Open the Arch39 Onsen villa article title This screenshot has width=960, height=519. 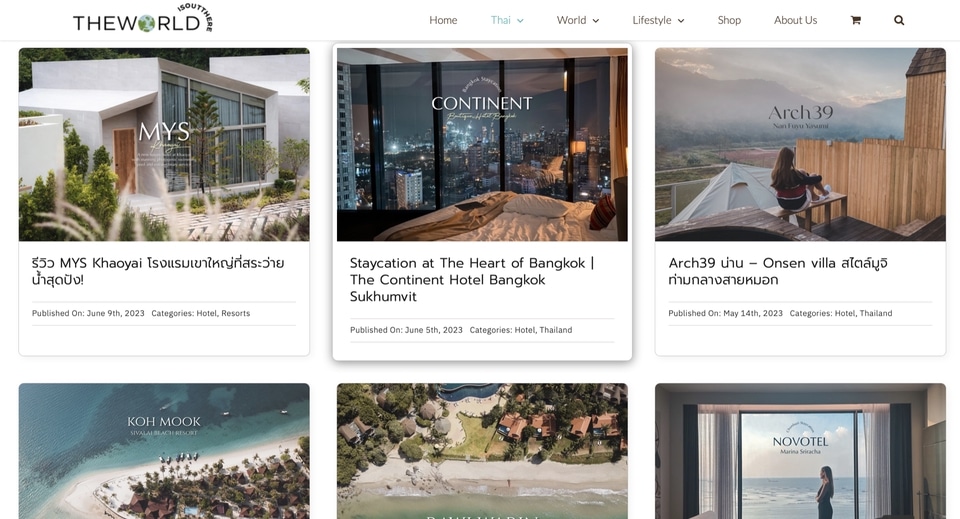click(x=778, y=271)
